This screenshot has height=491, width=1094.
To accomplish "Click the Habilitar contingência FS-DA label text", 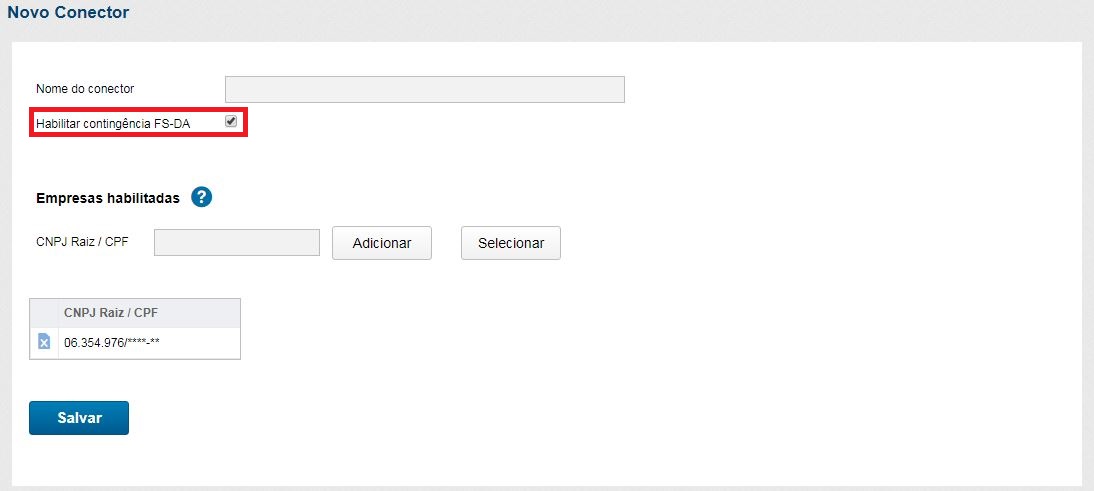I will pyautogui.click(x=112, y=123).
